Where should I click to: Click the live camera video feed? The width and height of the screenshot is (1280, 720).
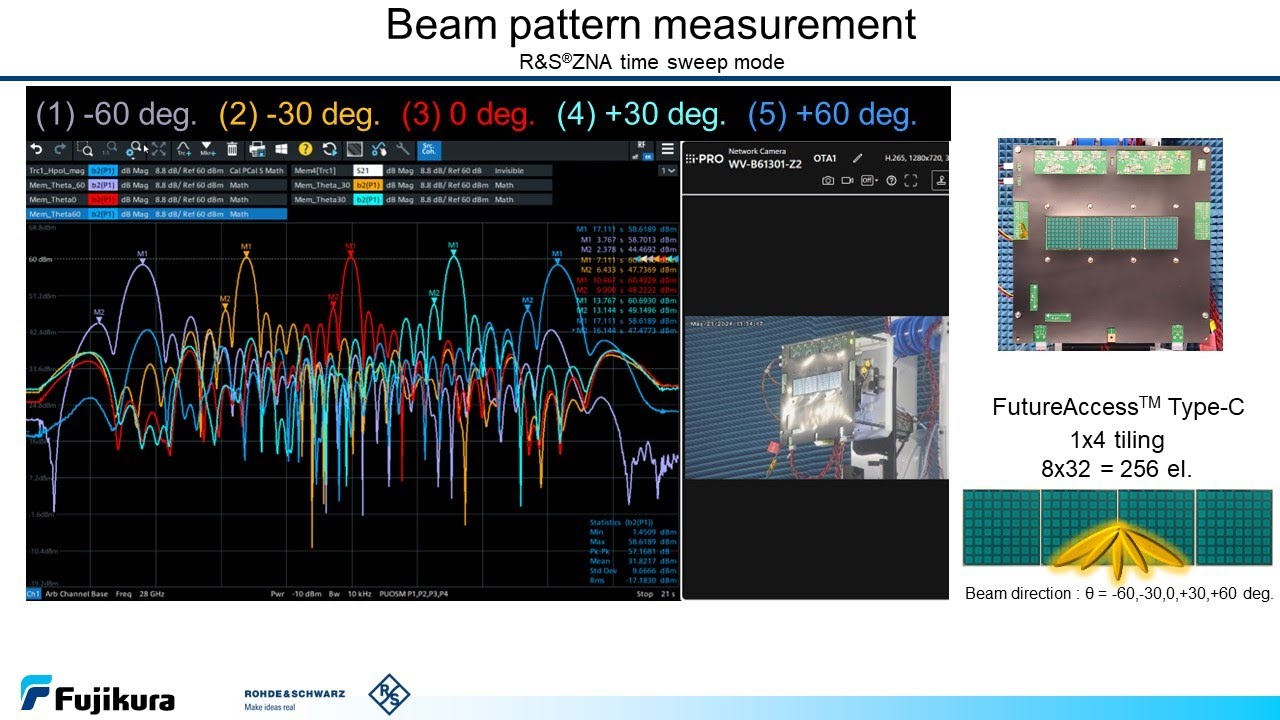(x=816, y=398)
